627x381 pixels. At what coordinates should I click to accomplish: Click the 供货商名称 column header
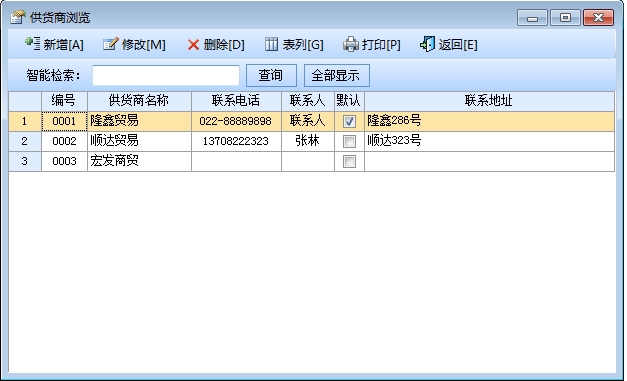(x=139, y=101)
